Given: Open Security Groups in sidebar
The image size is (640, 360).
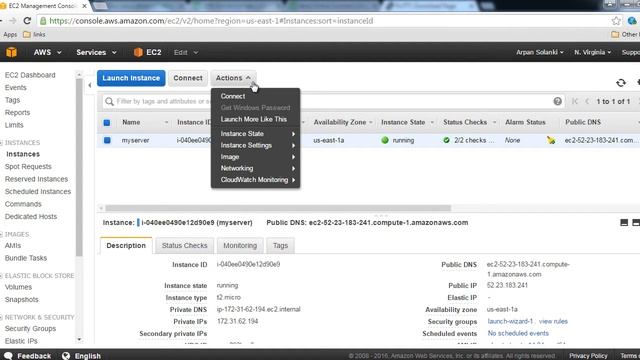Looking at the screenshot, I should (x=31, y=329).
